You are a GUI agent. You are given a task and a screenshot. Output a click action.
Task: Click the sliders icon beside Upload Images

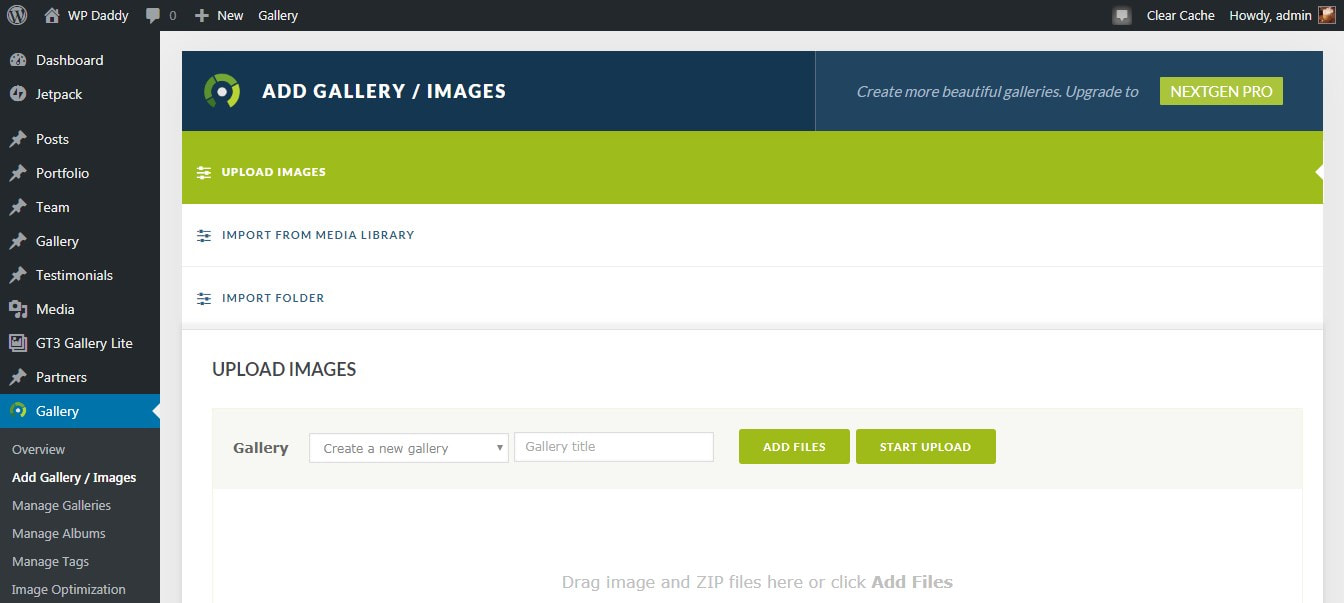[x=204, y=172]
